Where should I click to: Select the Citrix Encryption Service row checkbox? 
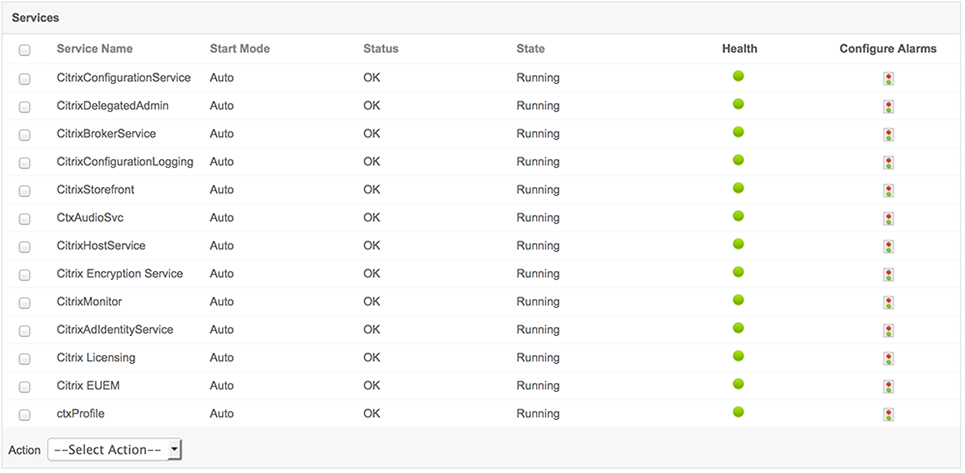tap(25, 274)
